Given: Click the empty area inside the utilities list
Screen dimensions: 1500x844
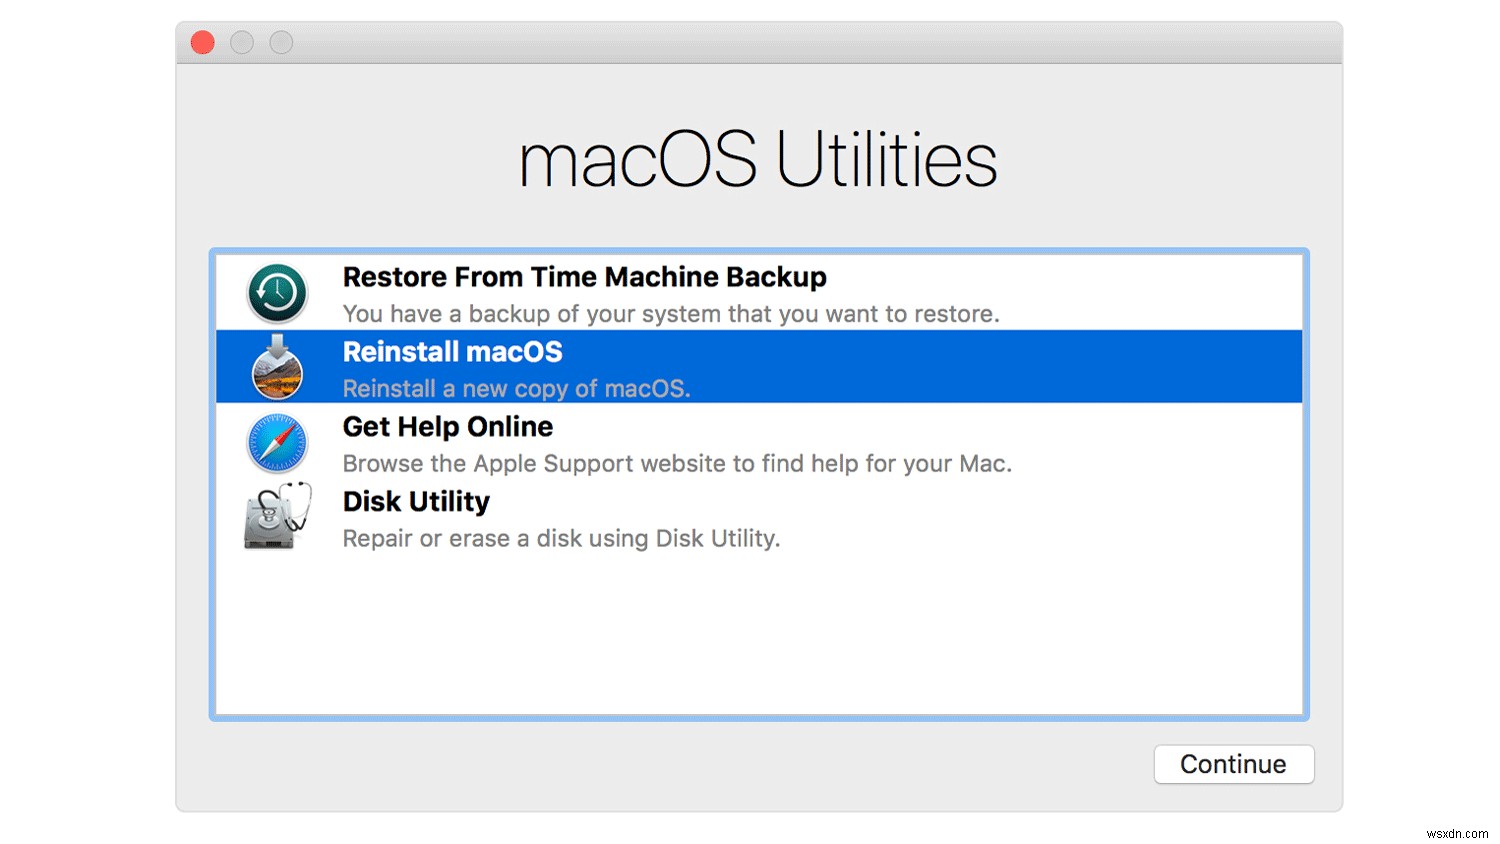Looking at the screenshot, I should [757, 630].
